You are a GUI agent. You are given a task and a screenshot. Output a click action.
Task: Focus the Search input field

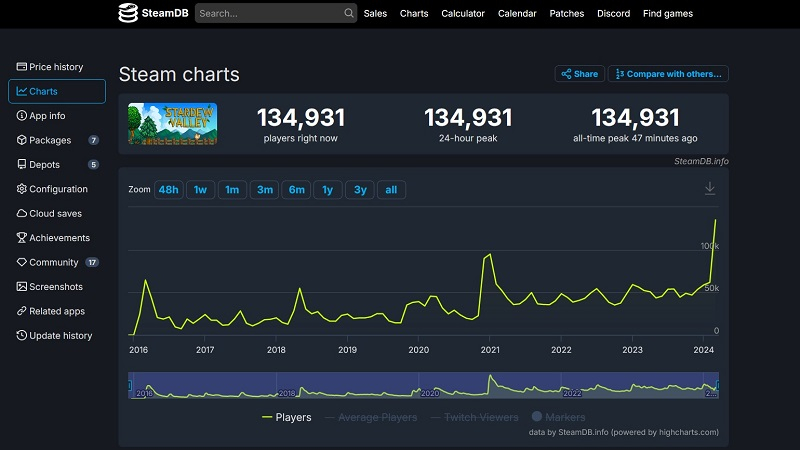pos(276,13)
